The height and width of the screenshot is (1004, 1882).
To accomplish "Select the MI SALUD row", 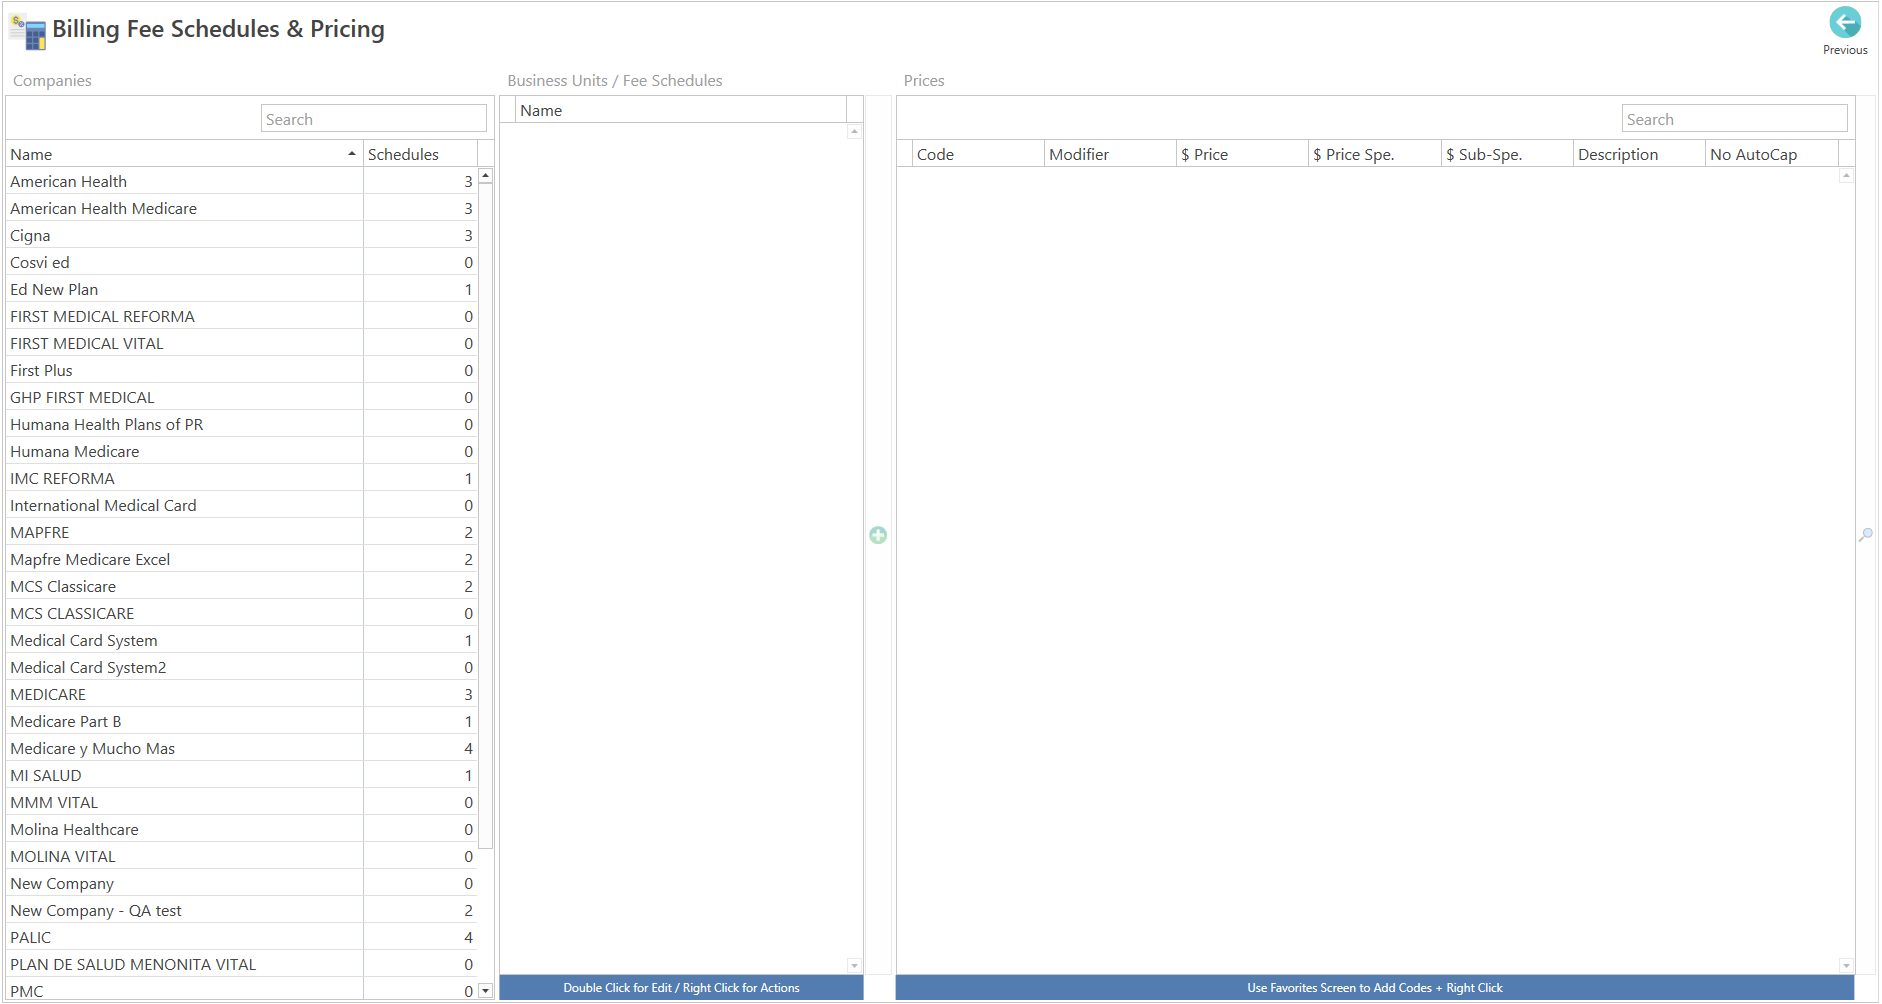I will 242,775.
